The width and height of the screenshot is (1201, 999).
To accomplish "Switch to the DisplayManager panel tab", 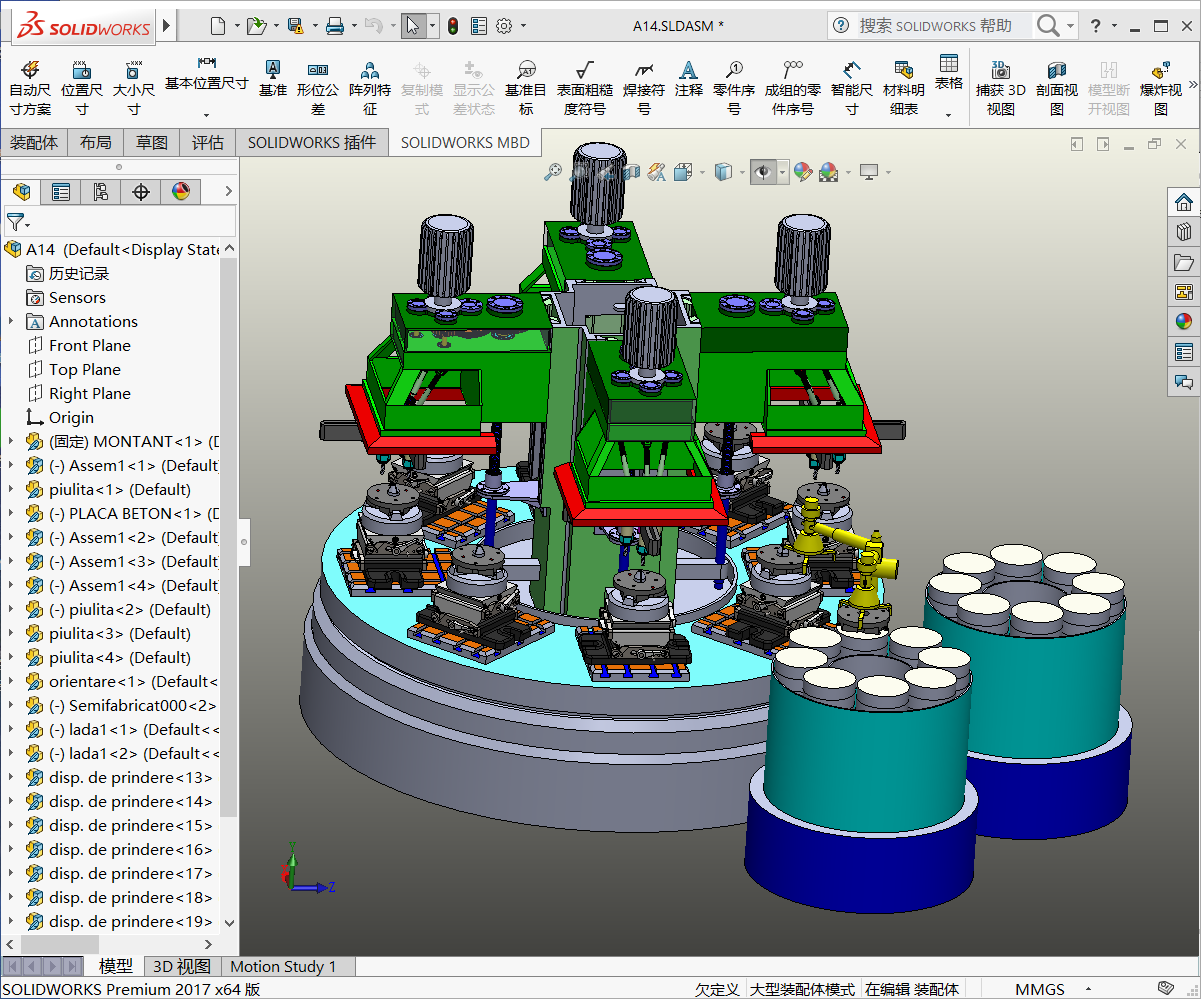I will [181, 191].
